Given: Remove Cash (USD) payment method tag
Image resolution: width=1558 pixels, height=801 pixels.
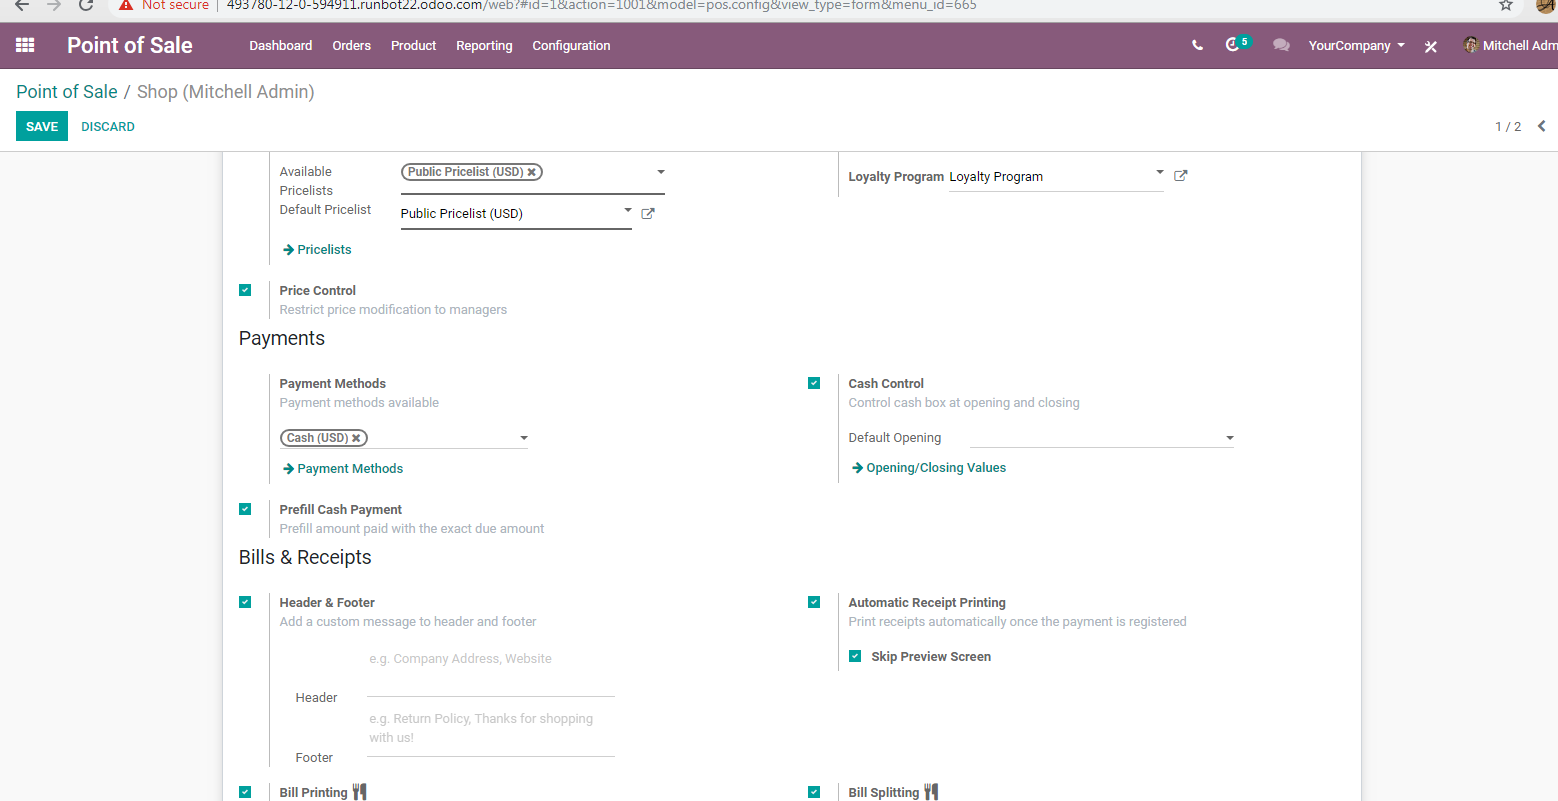Looking at the screenshot, I should pyautogui.click(x=356, y=438).
